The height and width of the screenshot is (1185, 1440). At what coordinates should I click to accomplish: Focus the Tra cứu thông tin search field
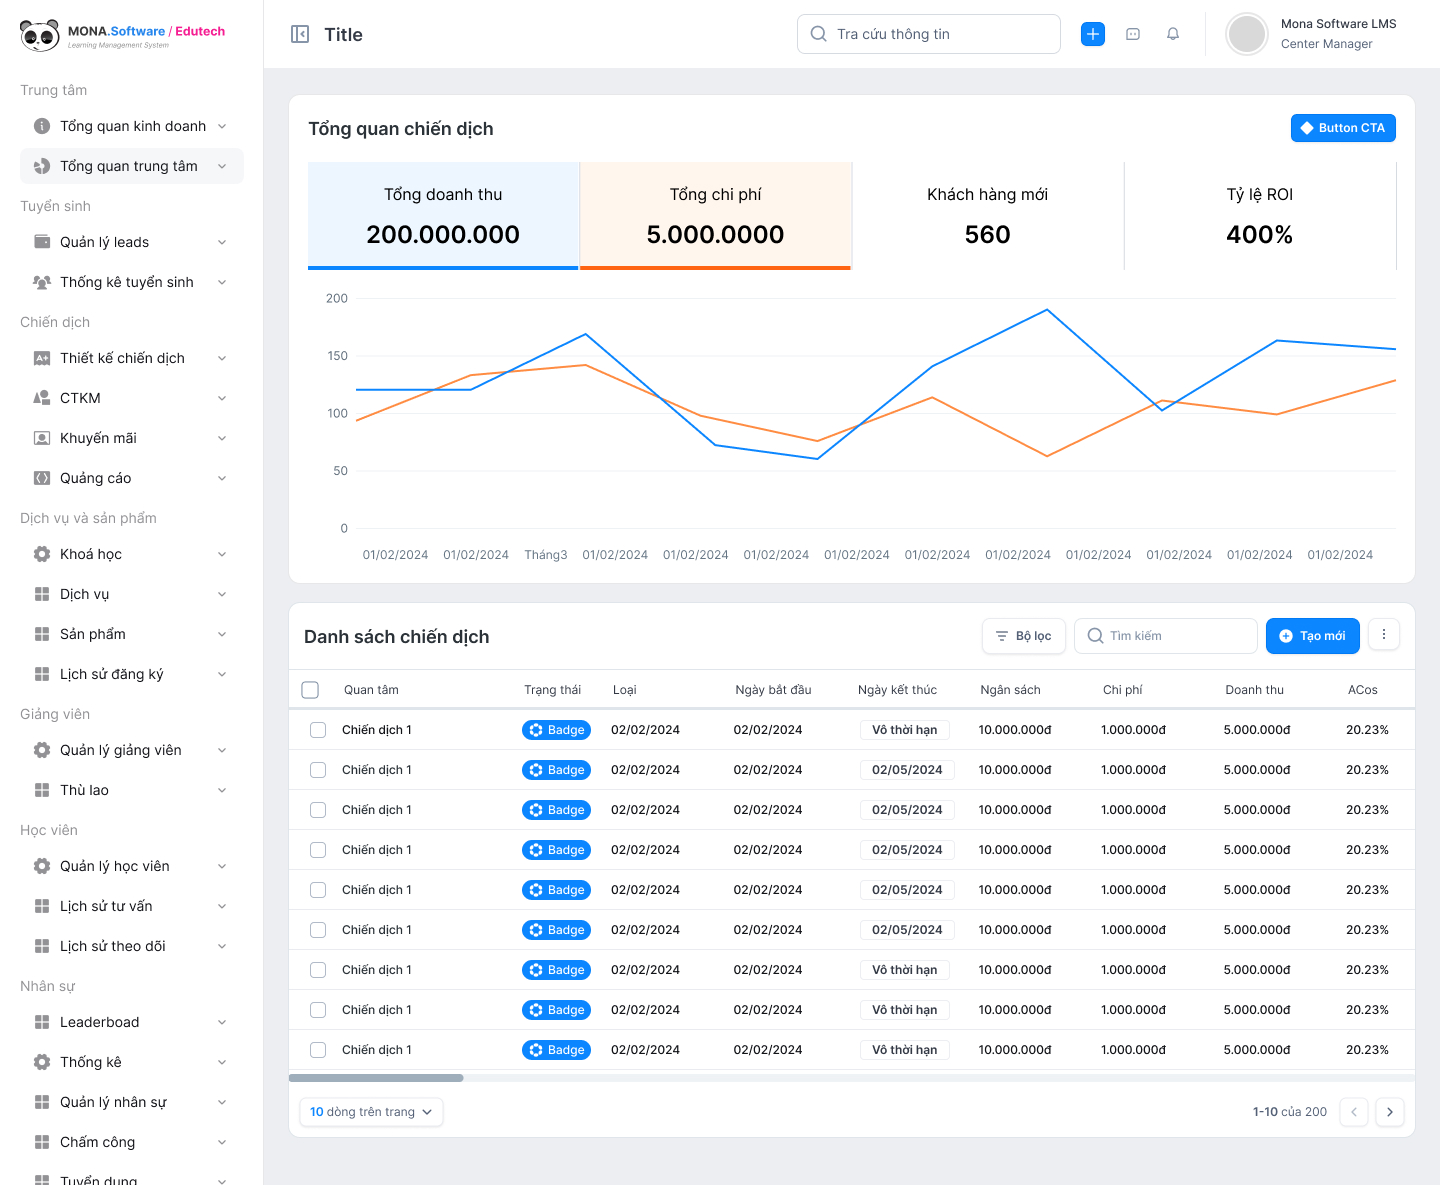coord(929,34)
